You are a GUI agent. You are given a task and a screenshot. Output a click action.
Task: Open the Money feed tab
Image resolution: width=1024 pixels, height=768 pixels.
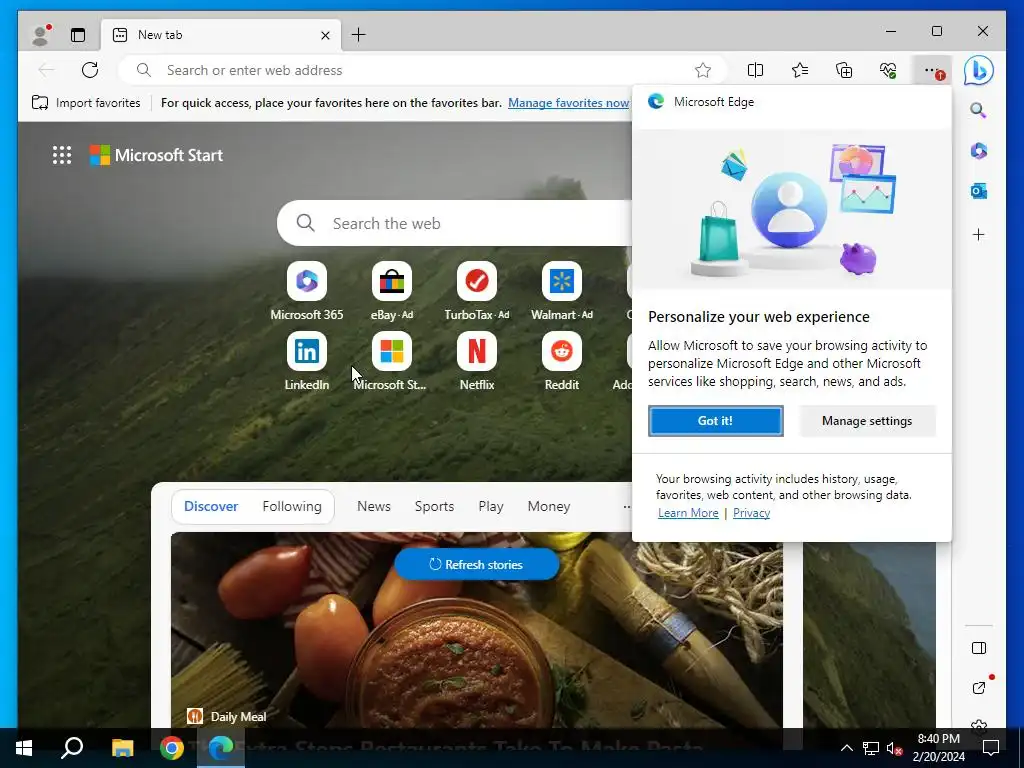[x=549, y=506]
